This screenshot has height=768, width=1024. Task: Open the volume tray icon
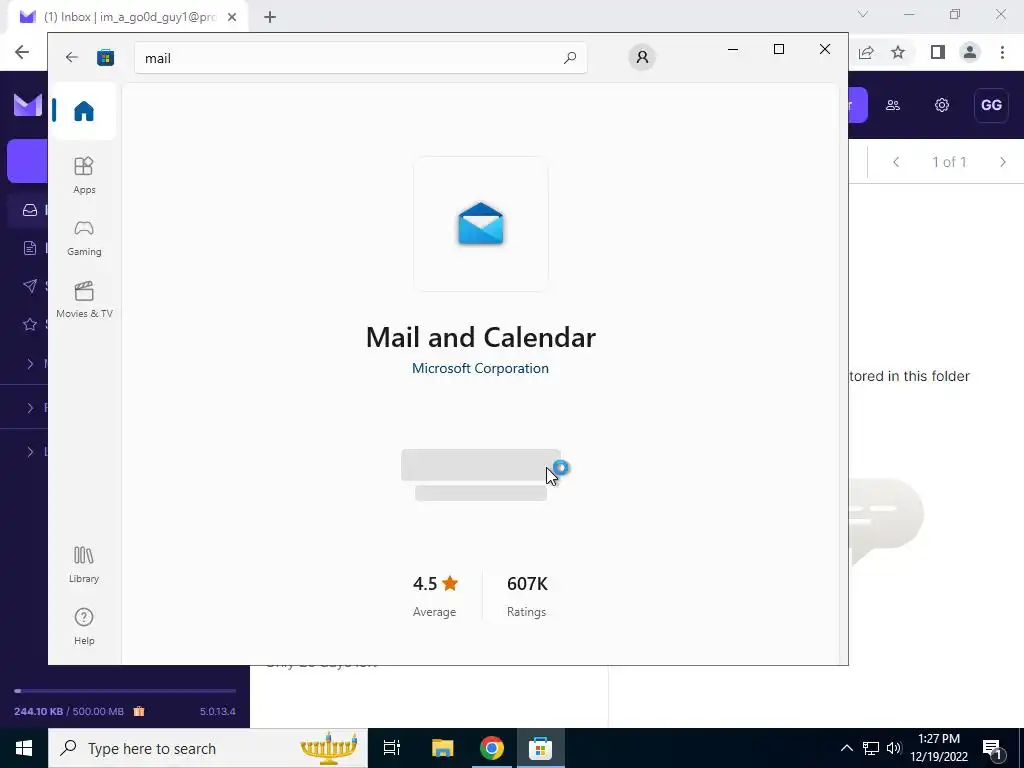point(894,748)
